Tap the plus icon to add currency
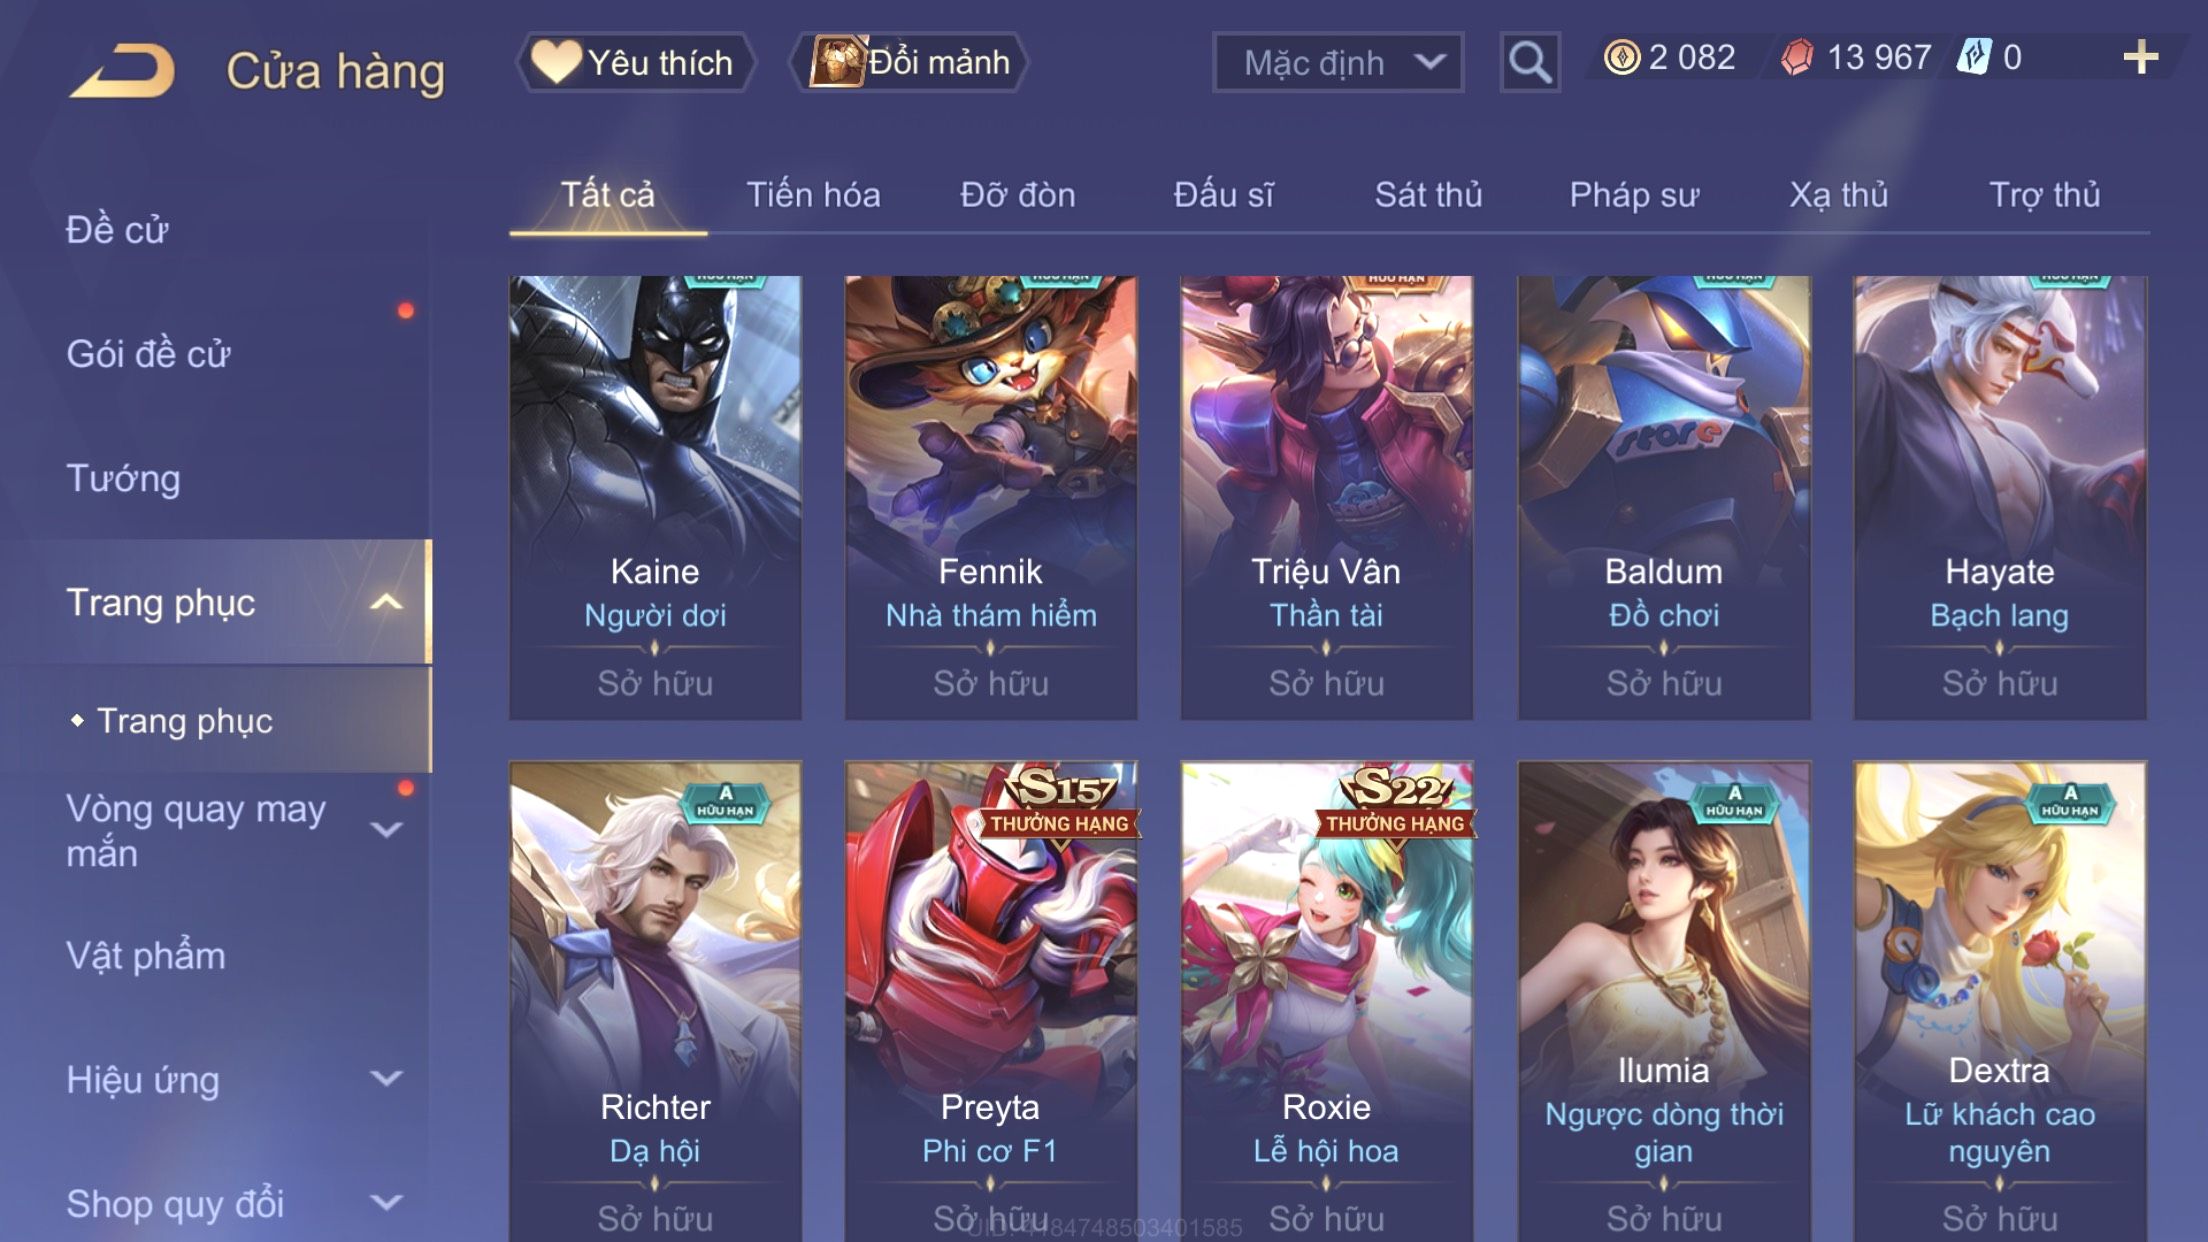Screen dimensions: 2208x1242 [x=2140, y=57]
